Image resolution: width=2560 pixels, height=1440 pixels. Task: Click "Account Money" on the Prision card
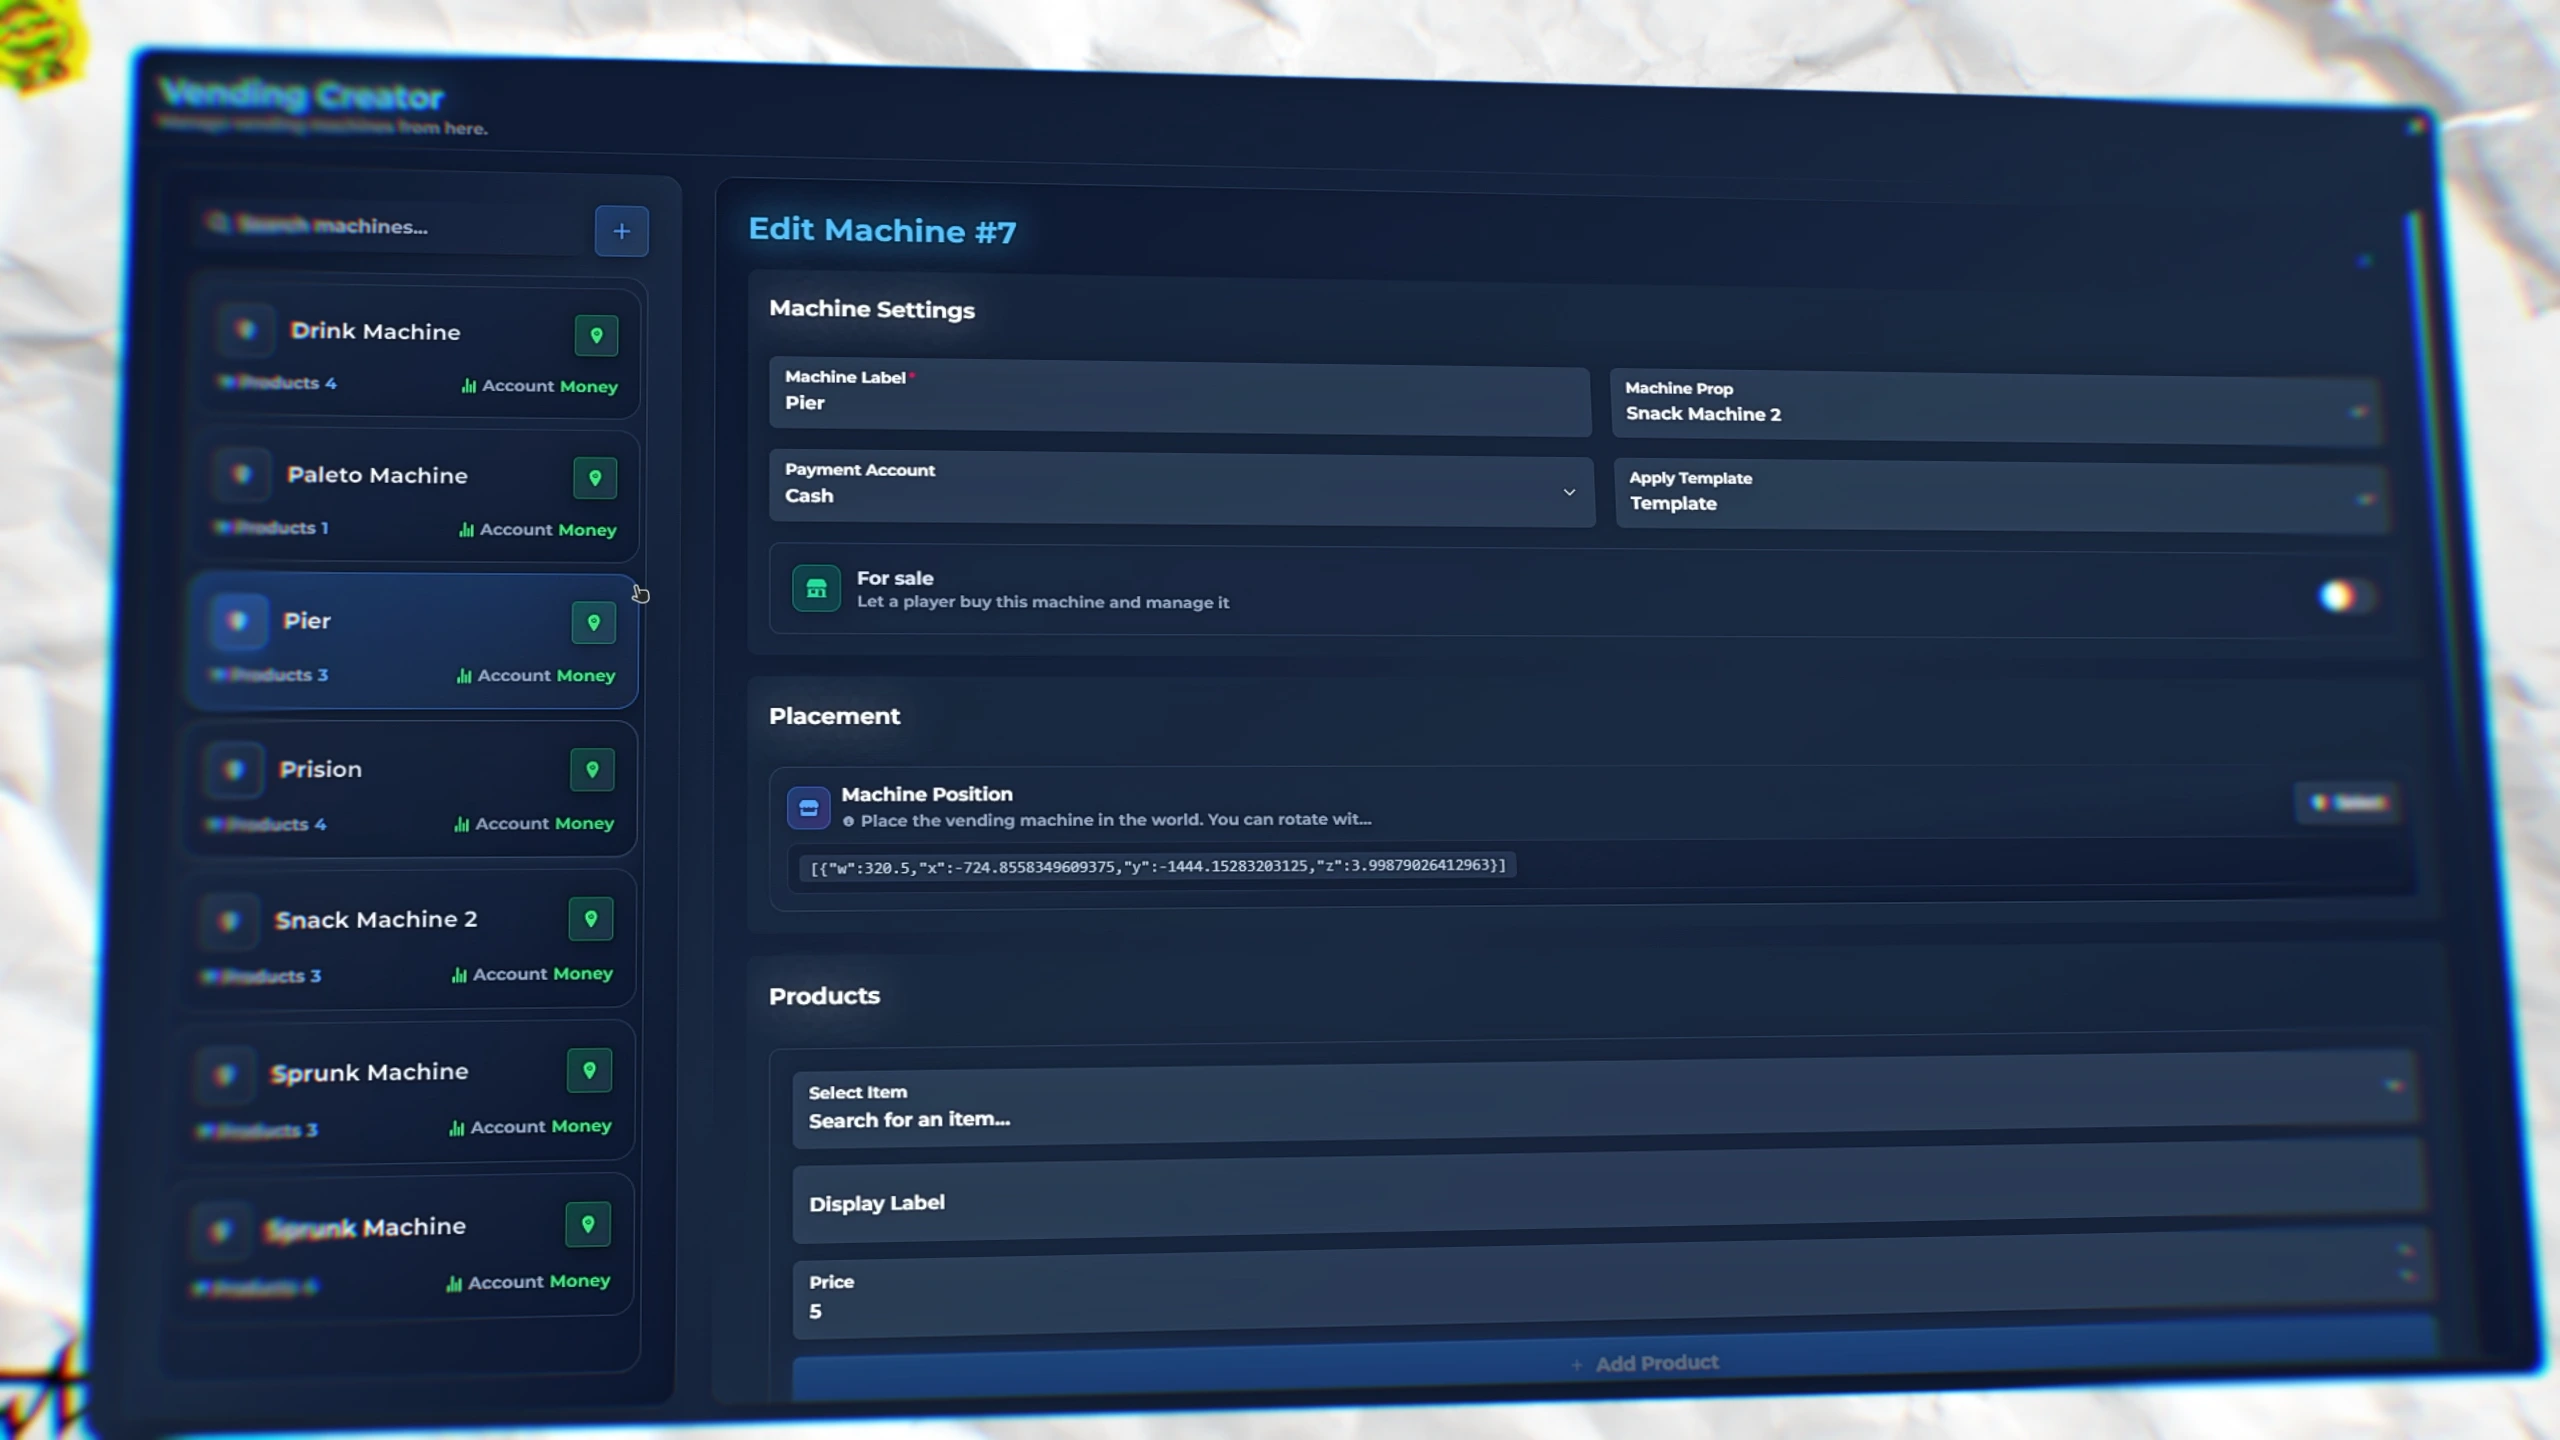[544, 823]
